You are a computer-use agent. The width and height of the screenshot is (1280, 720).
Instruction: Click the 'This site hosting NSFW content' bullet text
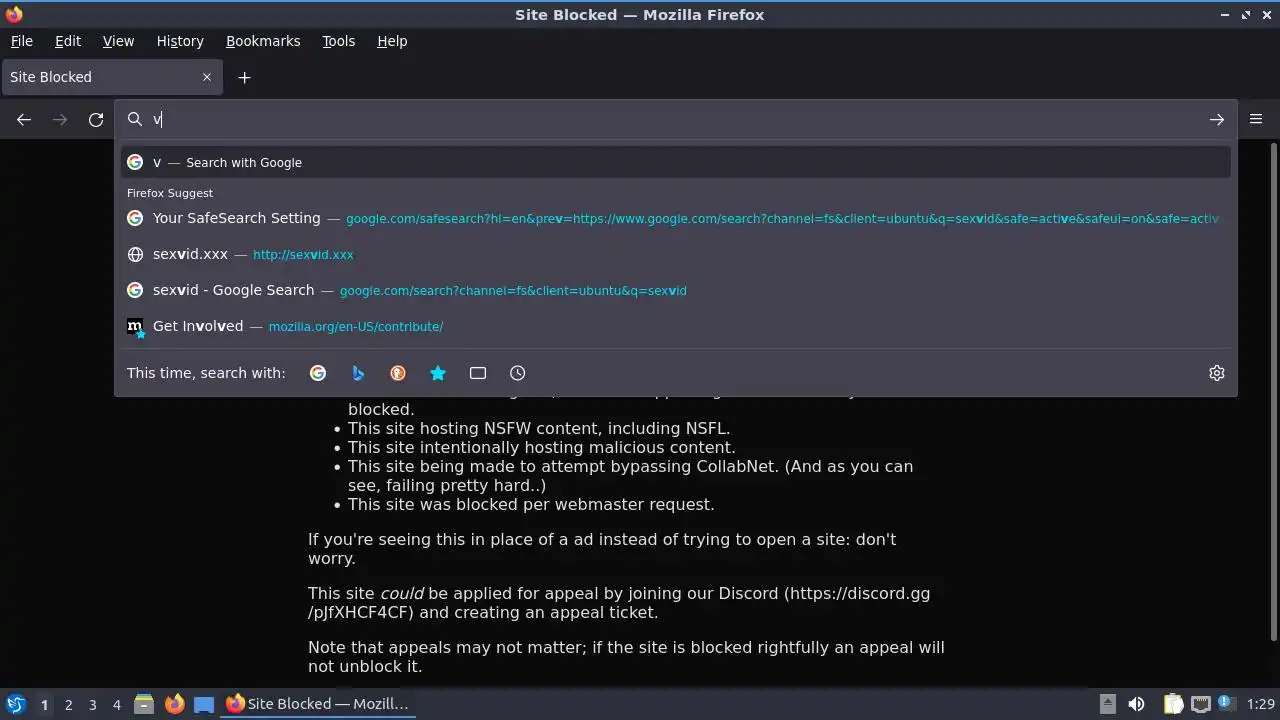pyautogui.click(x=539, y=428)
